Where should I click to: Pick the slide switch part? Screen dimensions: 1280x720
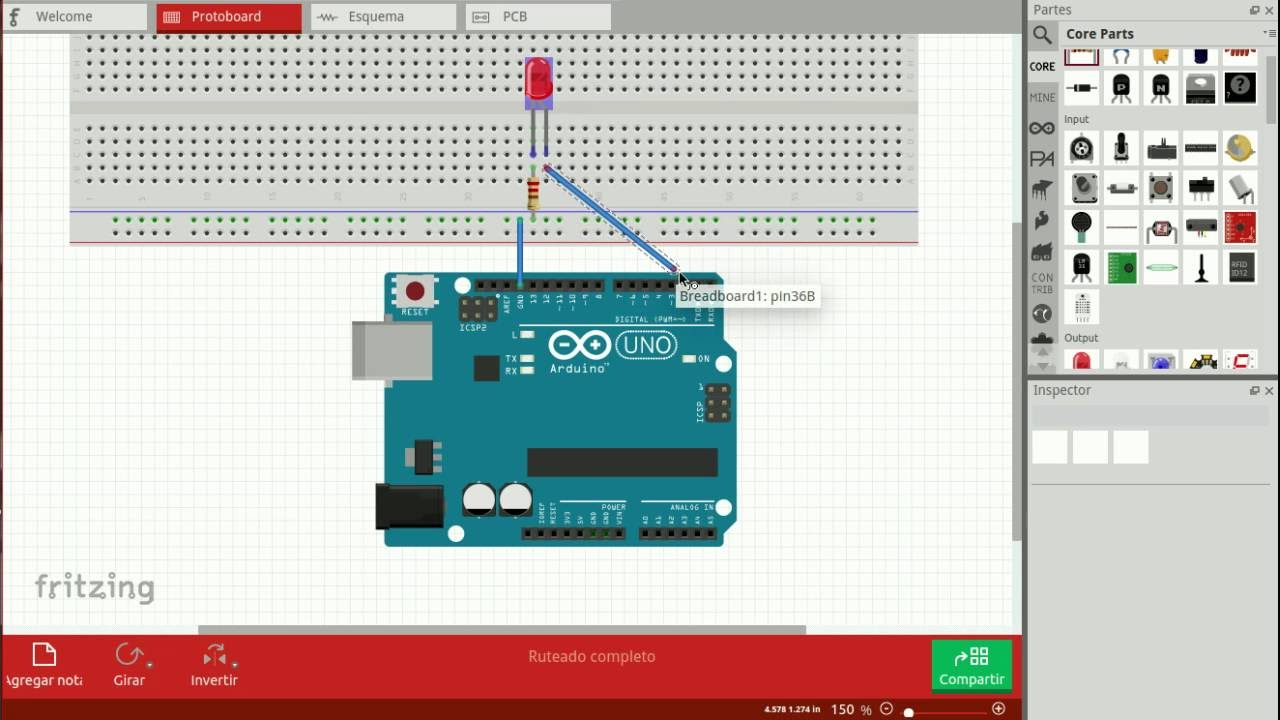(x=1200, y=187)
